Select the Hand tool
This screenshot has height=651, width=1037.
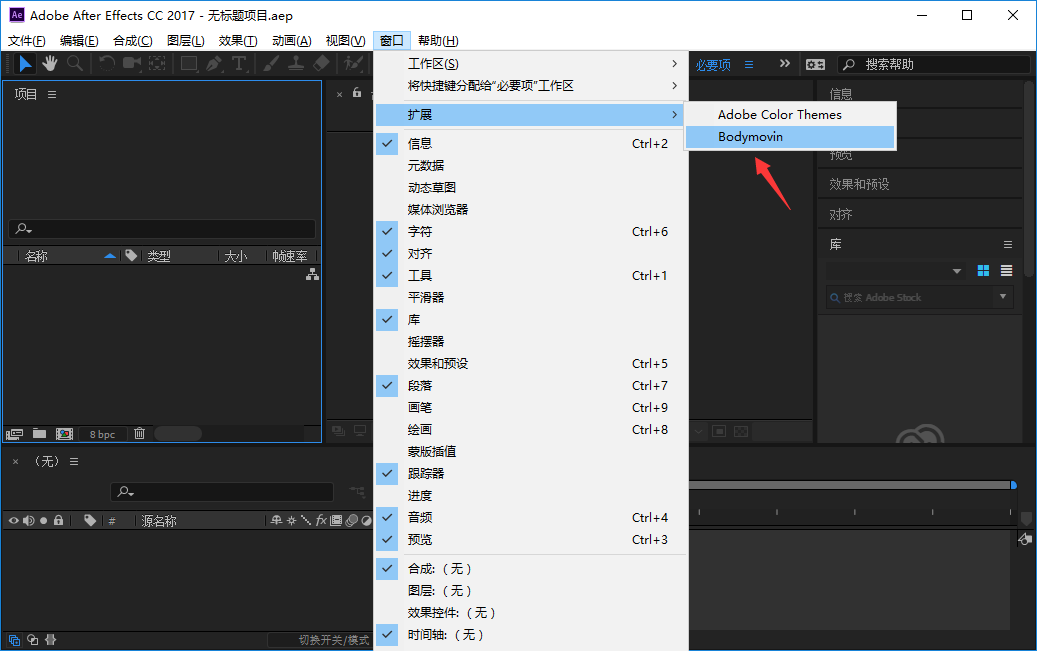click(x=50, y=64)
